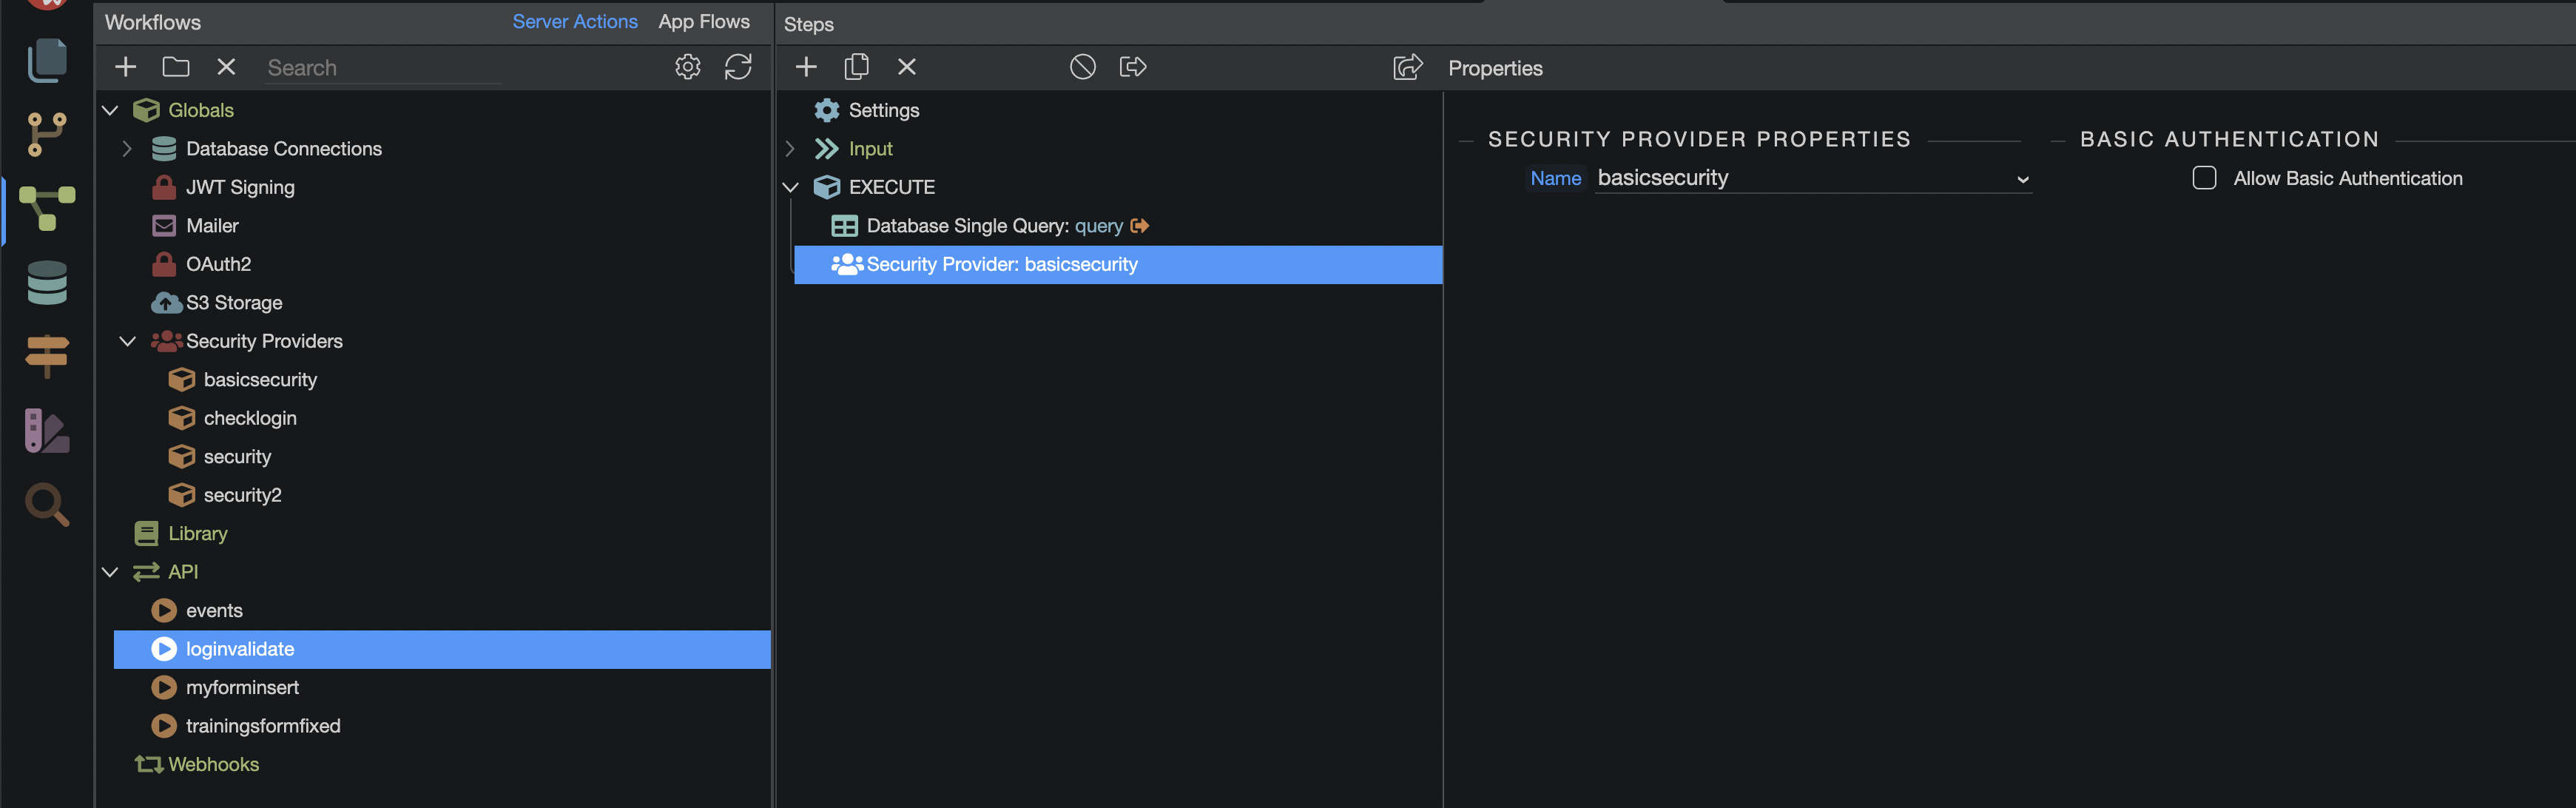Click the Steps panel header
The image size is (2576, 808).
(809, 24)
